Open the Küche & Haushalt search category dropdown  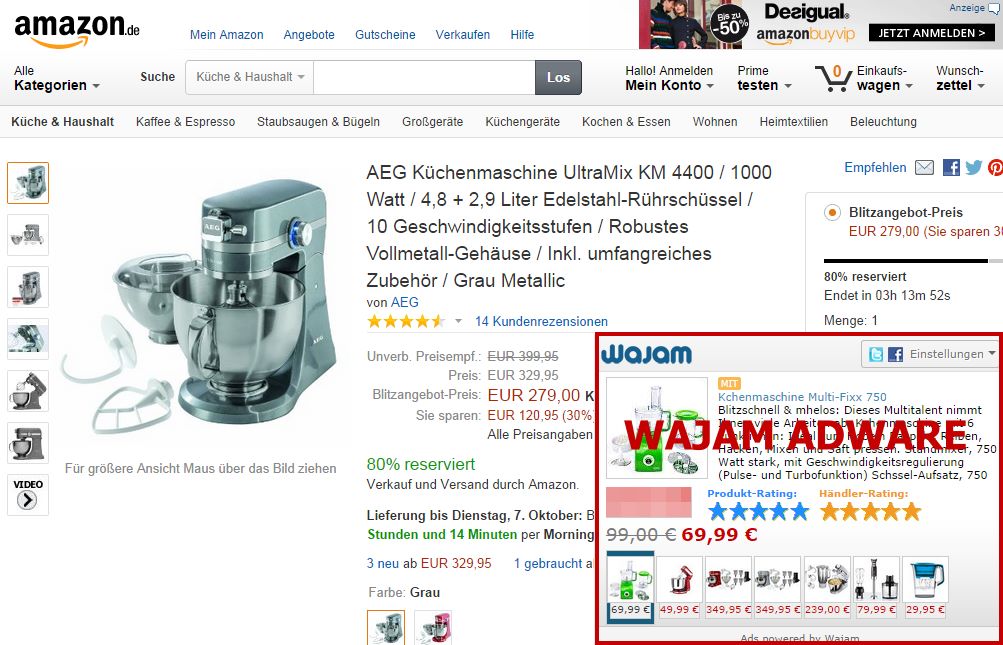click(249, 77)
